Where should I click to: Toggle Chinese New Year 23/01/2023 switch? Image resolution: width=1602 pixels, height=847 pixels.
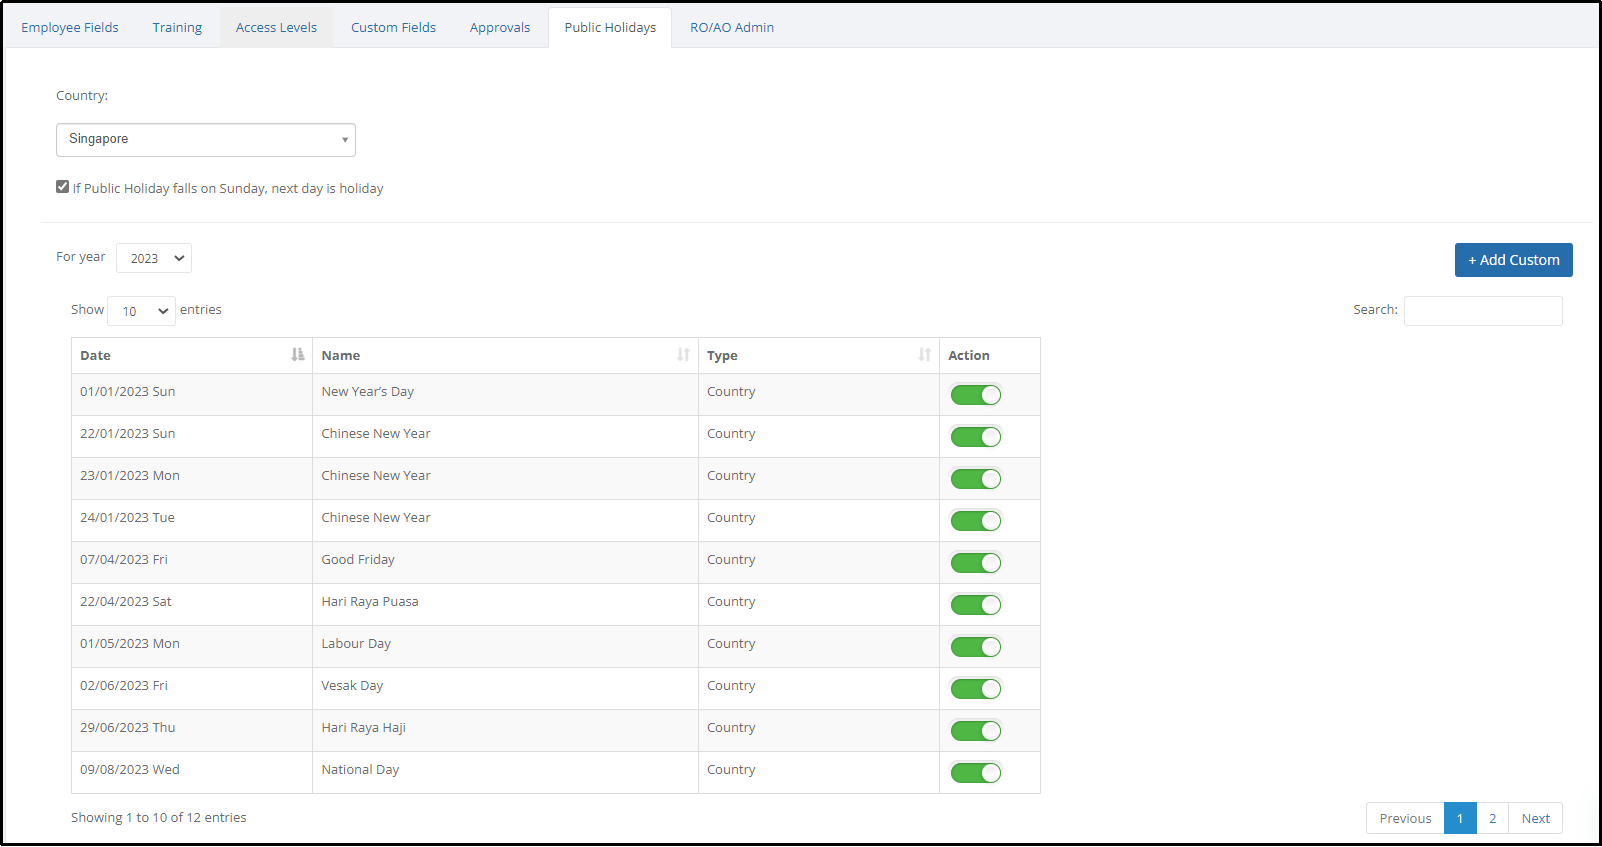coord(976,479)
